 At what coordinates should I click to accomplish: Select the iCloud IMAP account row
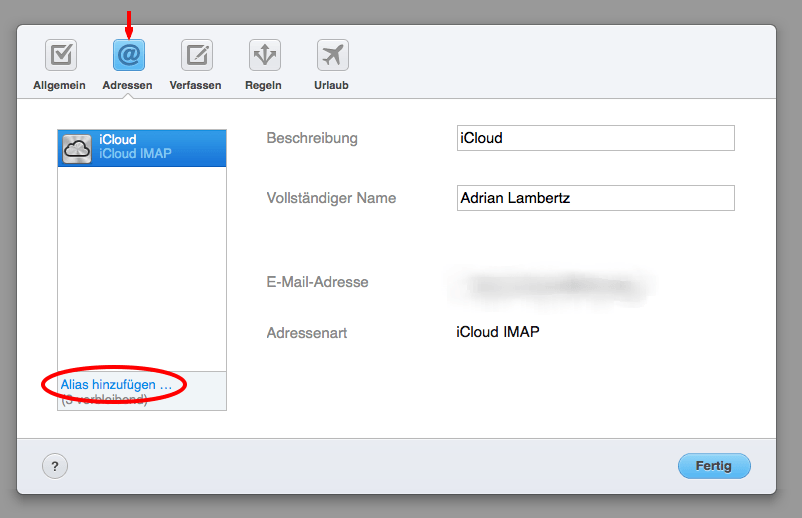(142, 148)
